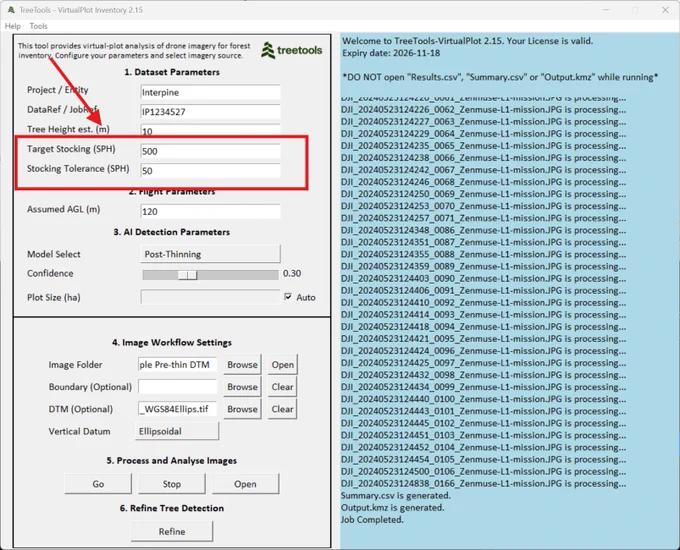
Task: Click the Confidence slider handle
Action: tap(188, 275)
